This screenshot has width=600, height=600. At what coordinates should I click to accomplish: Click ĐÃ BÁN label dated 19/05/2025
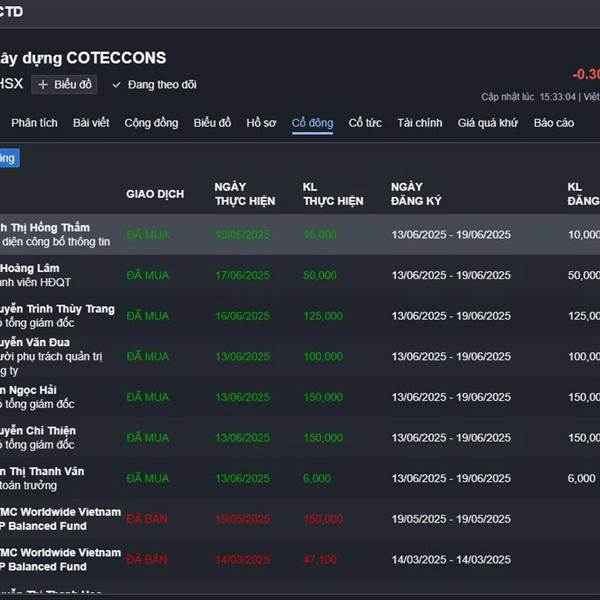point(147,519)
